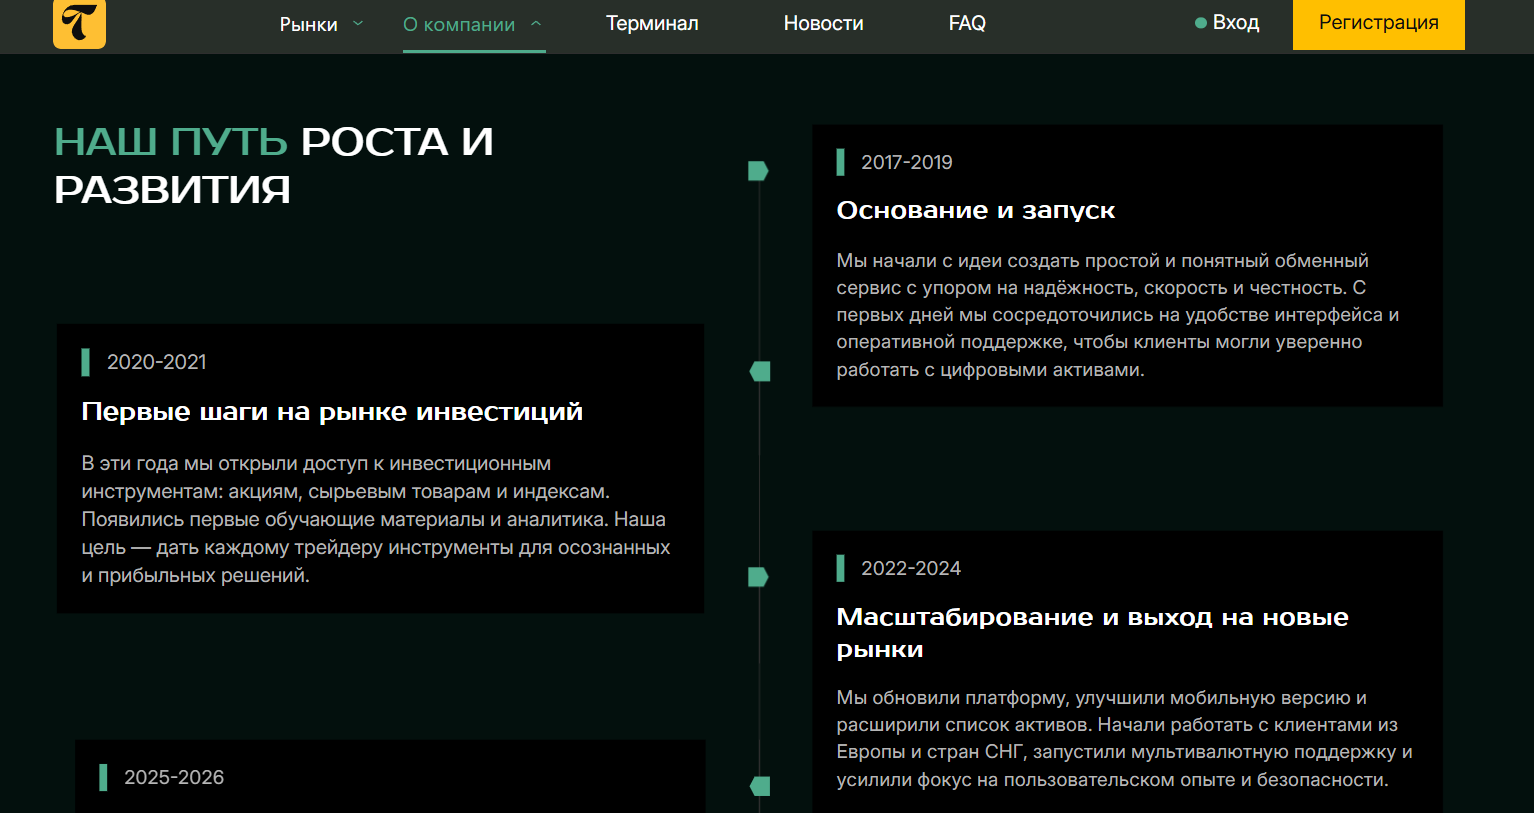Click the 2025-2026 card label

click(x=173, y=777)
